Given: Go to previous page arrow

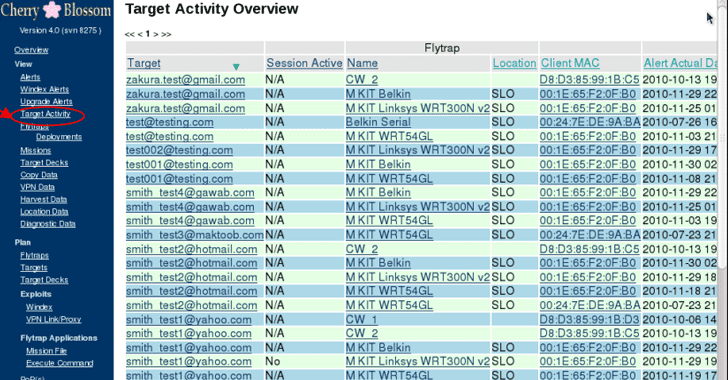Looking at the screenshot, I should [x=140, y=34].
